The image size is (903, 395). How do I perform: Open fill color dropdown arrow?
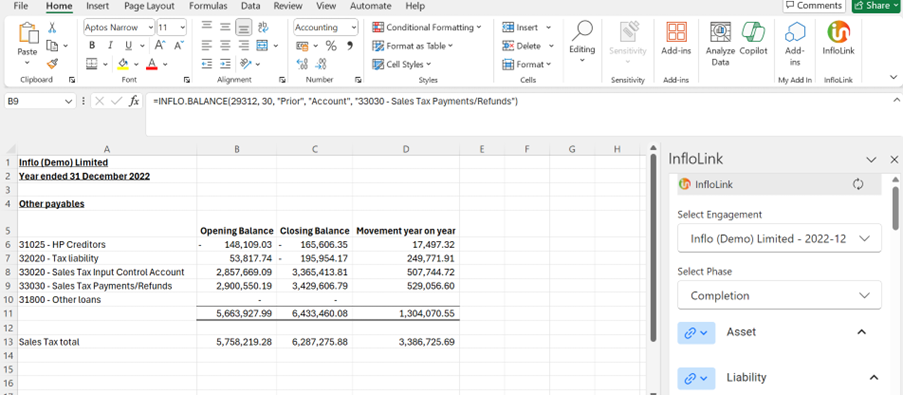click(136, 64)
